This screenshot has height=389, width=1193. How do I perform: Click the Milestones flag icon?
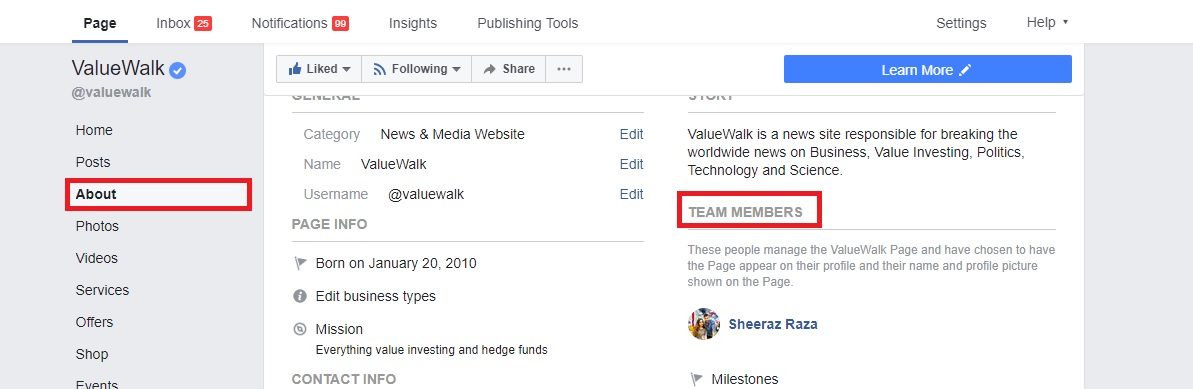pos(695,379)
